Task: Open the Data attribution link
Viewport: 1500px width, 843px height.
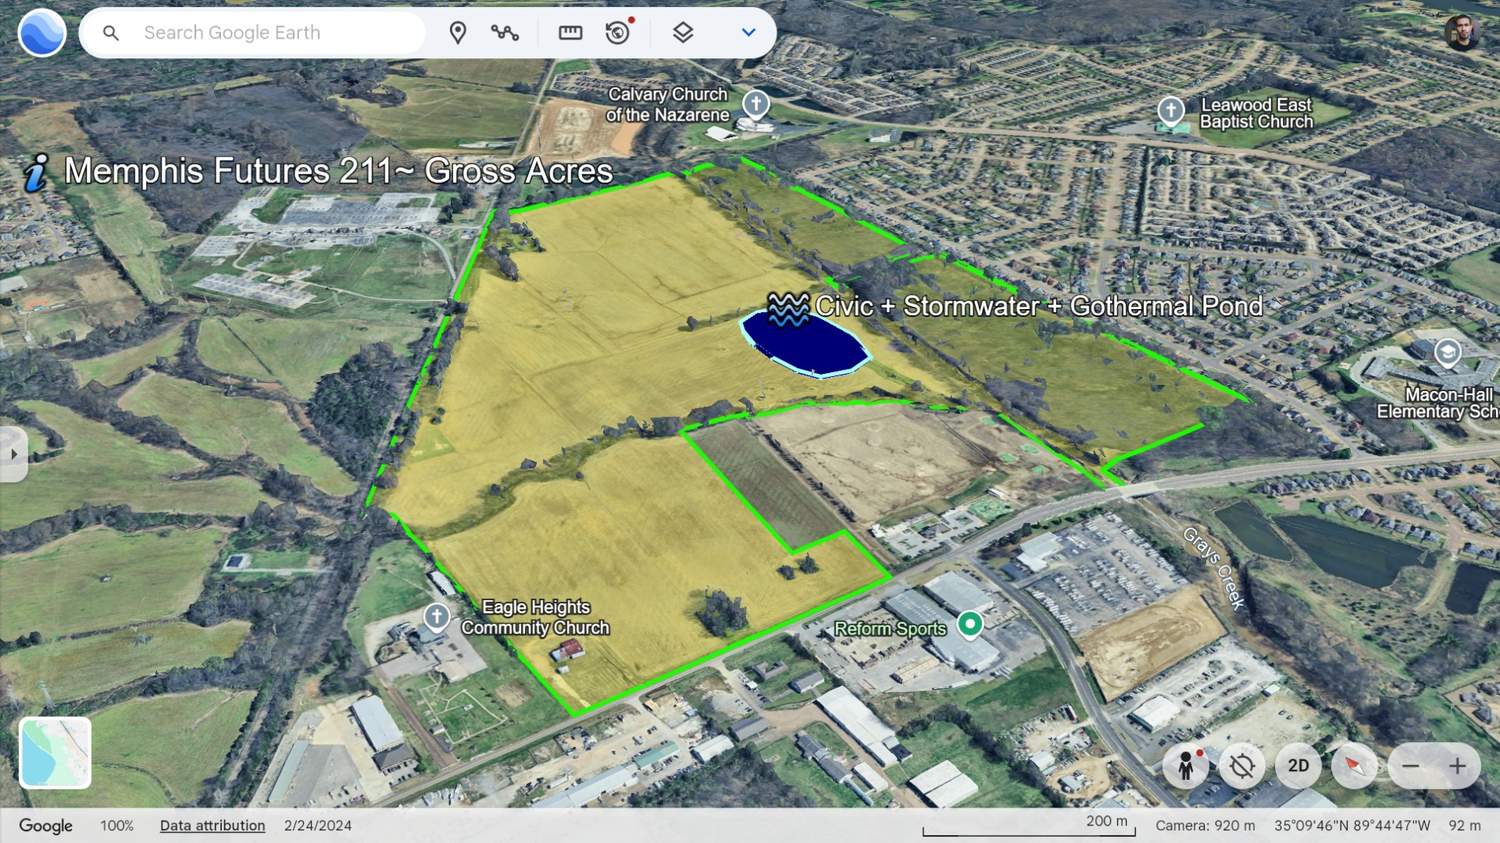Action: [212, 826]
